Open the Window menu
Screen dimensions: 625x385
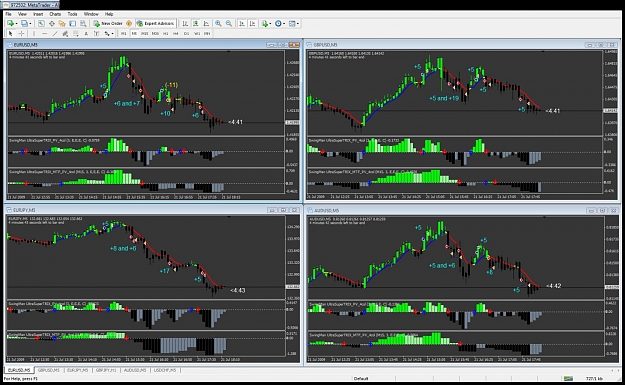(91, 14)
